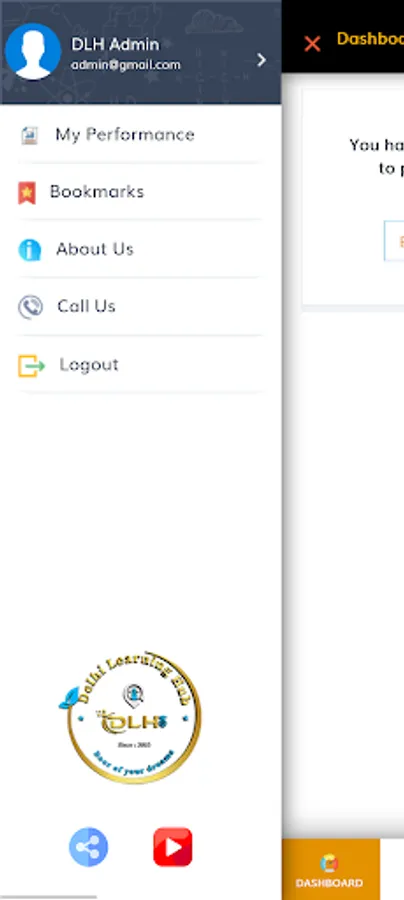Click the admin@gmail.com email address
Screen dimensions: 404x900
[x=126, y=65]
